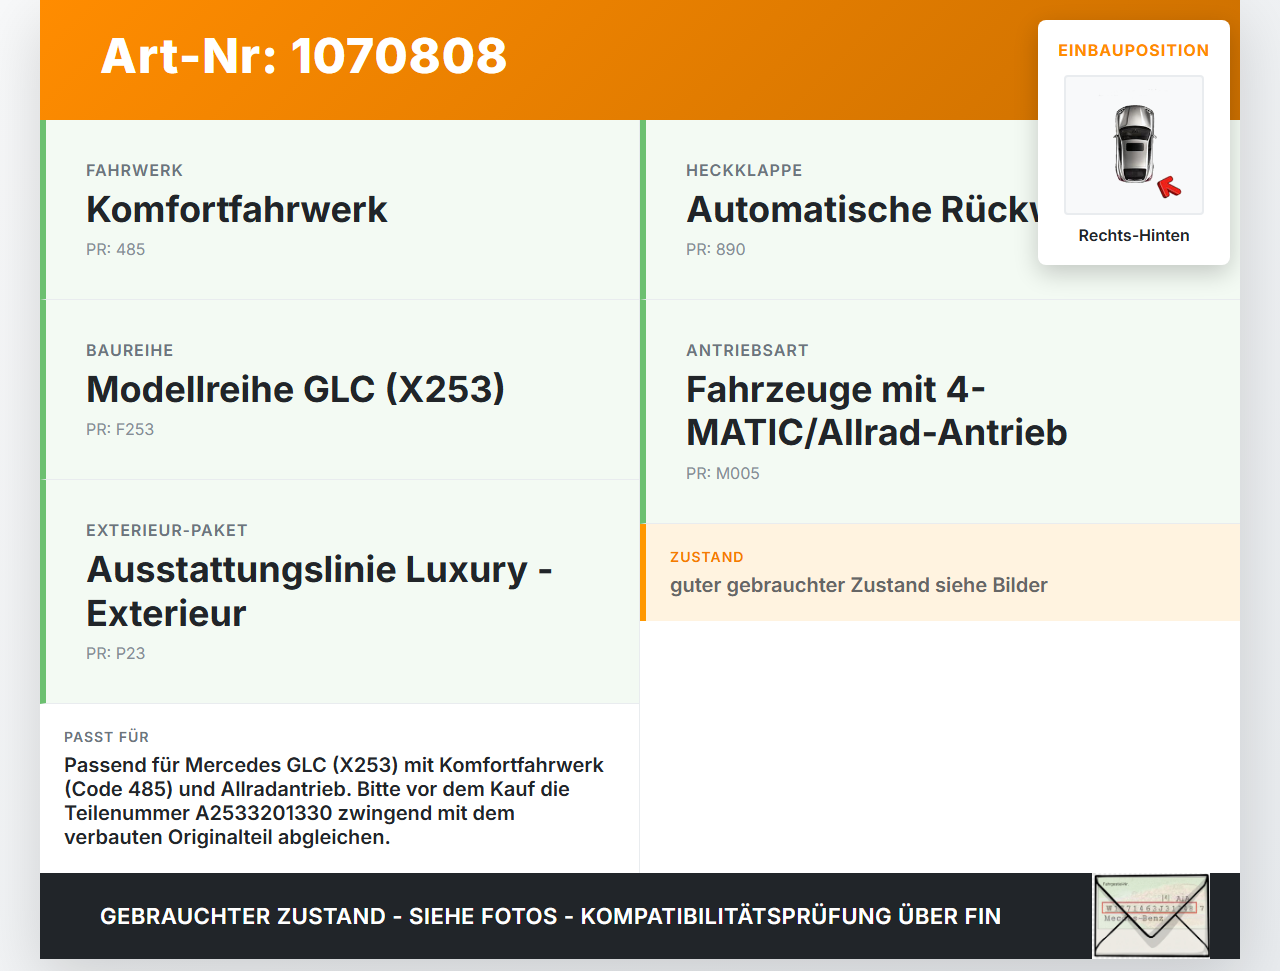Click the "HECKKLAPPE" label
The image size is (1280, 971).
tap(744, 170)
